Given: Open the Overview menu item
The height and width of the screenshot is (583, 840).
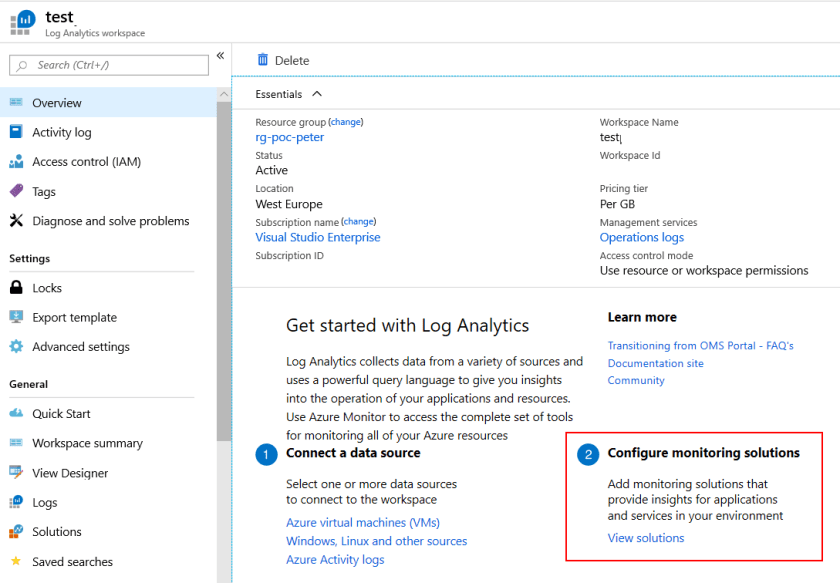Looking at the screenshot, I should (57, 103).
